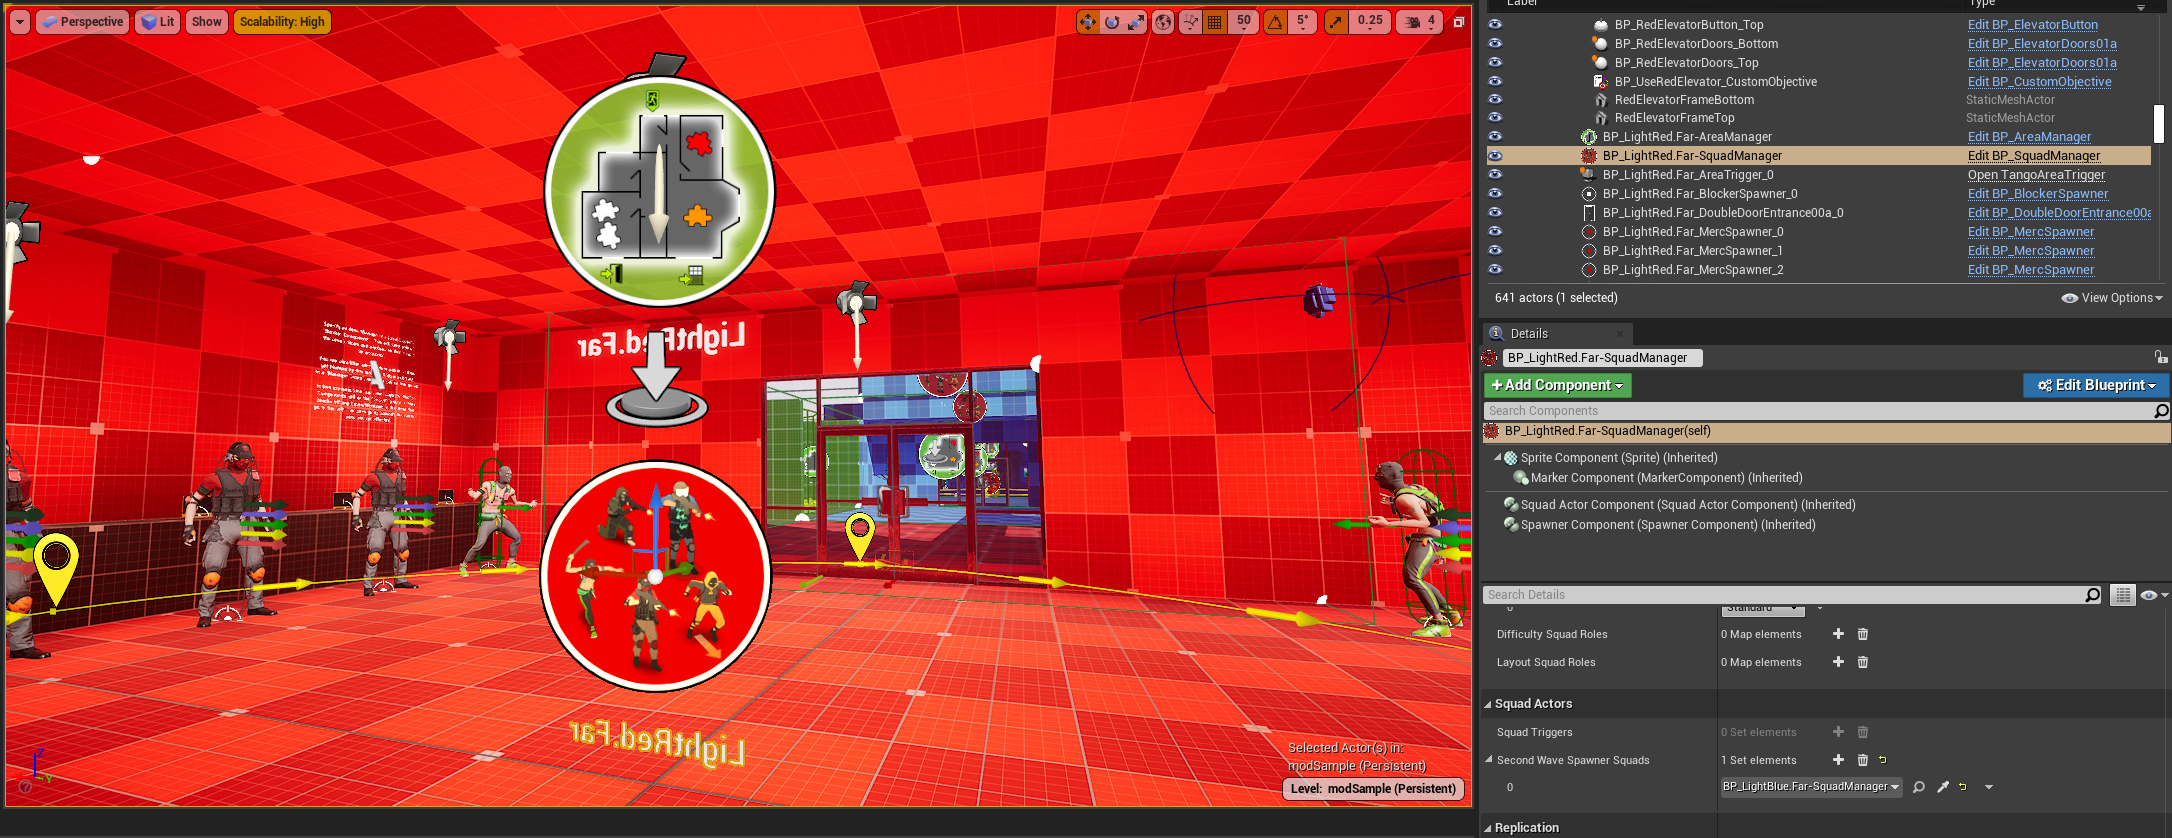Open the Edit BP_CustomObjective link
The width and height of the screenshot is (2172, 838).
[2039, 82]
